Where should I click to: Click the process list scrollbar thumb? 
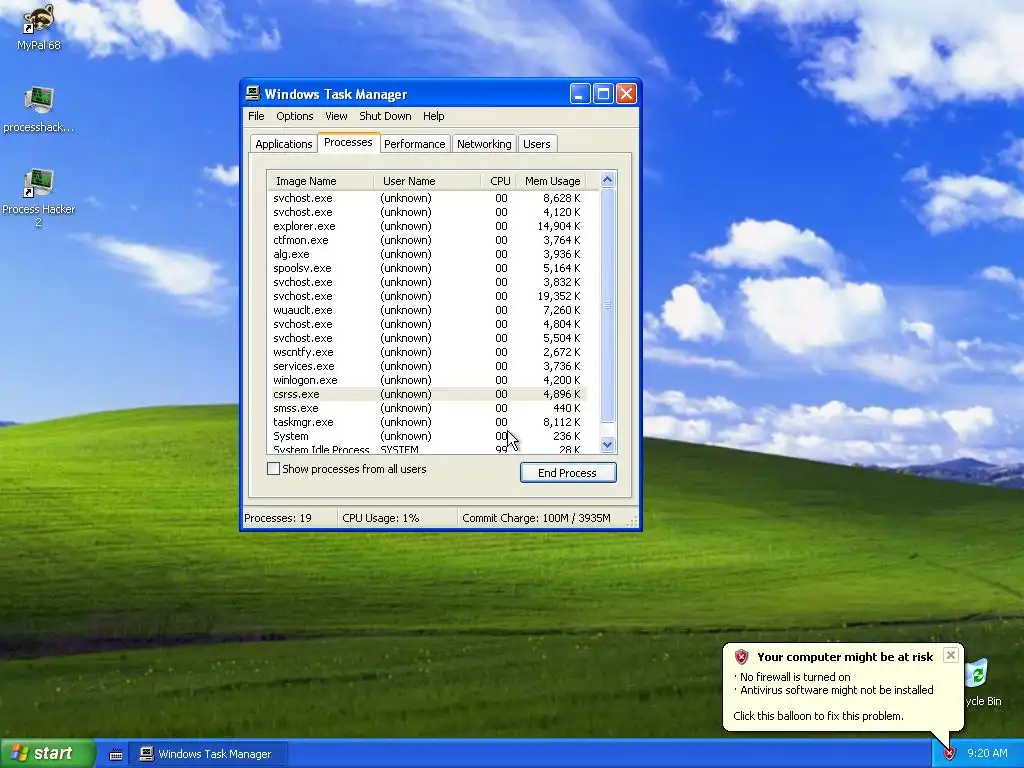pyautogui.click(x=607, y=306)
